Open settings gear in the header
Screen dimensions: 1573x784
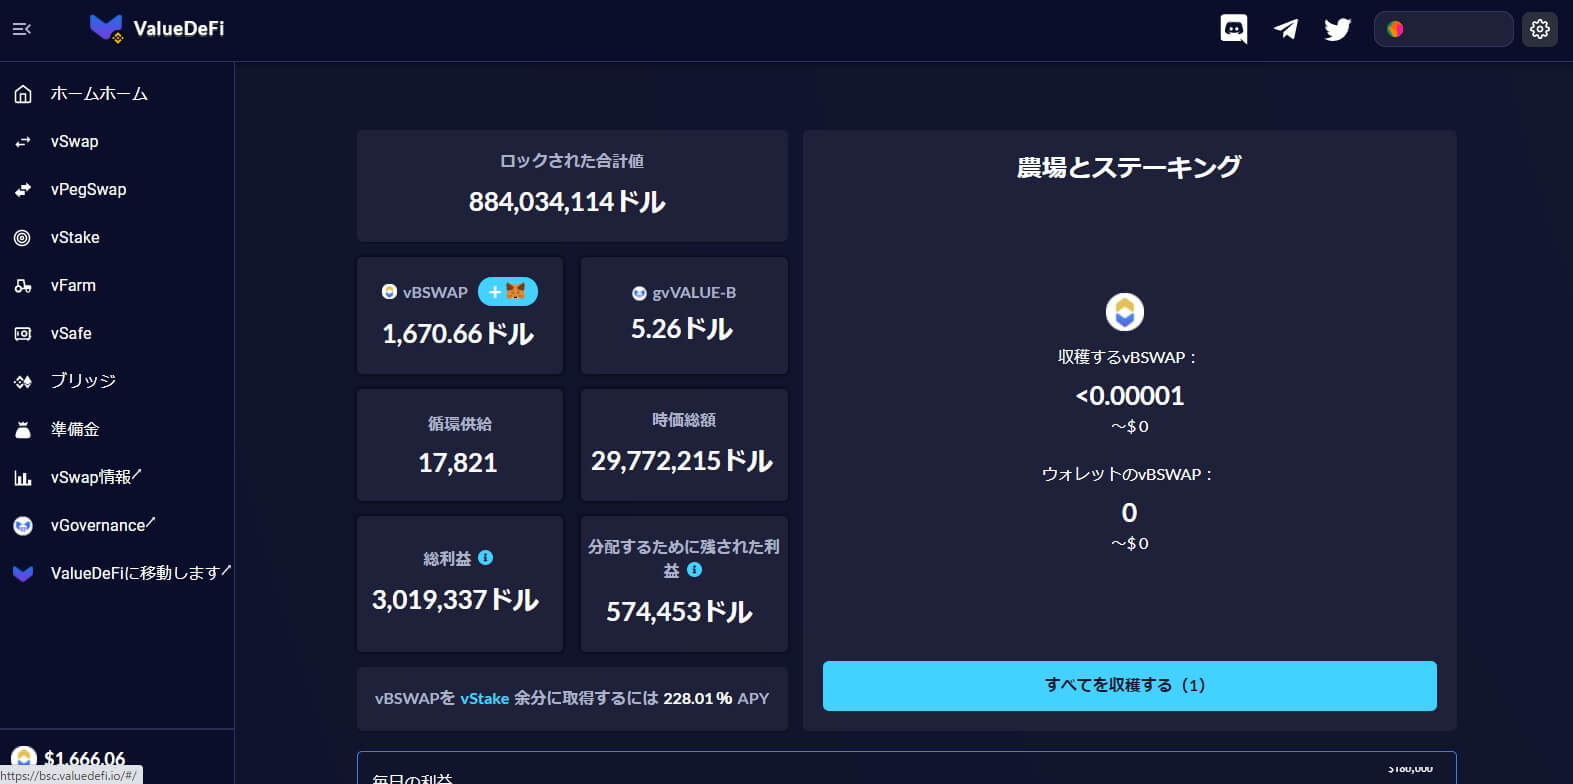coord(1540,29)
